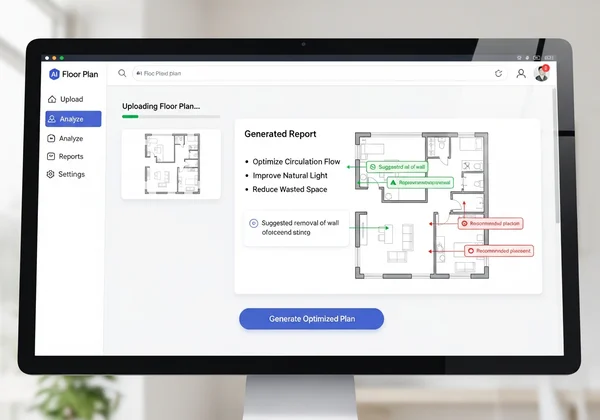Viewport: 600px width, 420px height.
Task: Click the 'Uploading Floor Plan...' label
Action: point(161,106)
